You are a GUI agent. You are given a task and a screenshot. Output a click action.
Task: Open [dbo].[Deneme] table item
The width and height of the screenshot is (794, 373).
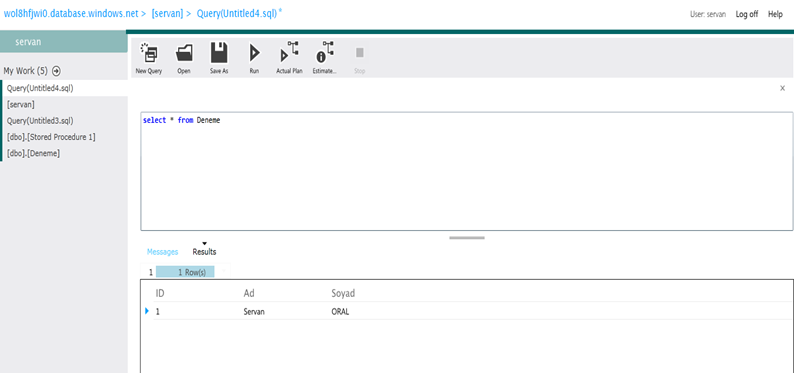(x=64, y=153)
